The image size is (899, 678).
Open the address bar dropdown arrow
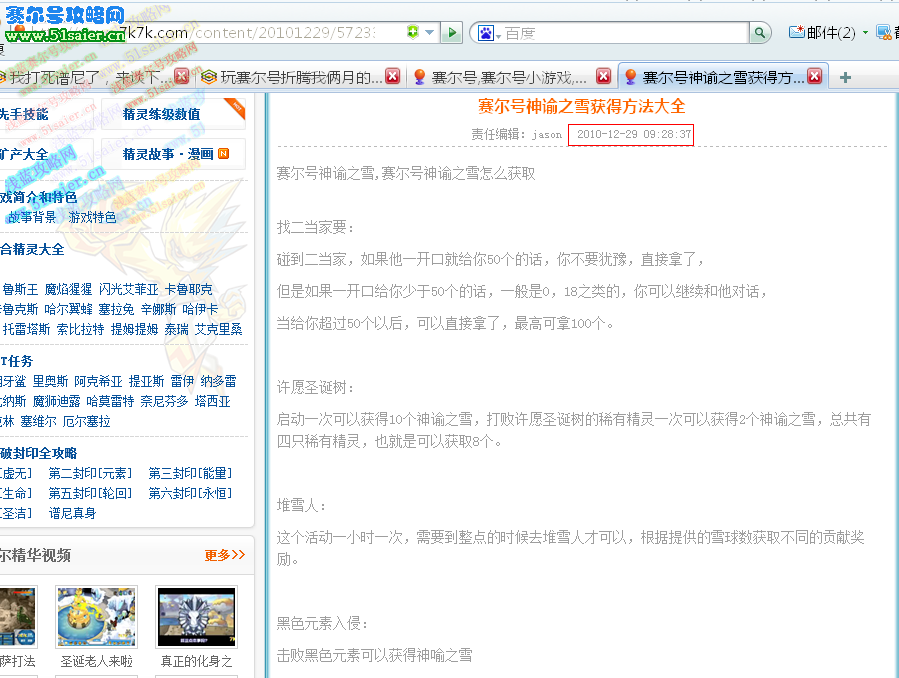point(429,33)
